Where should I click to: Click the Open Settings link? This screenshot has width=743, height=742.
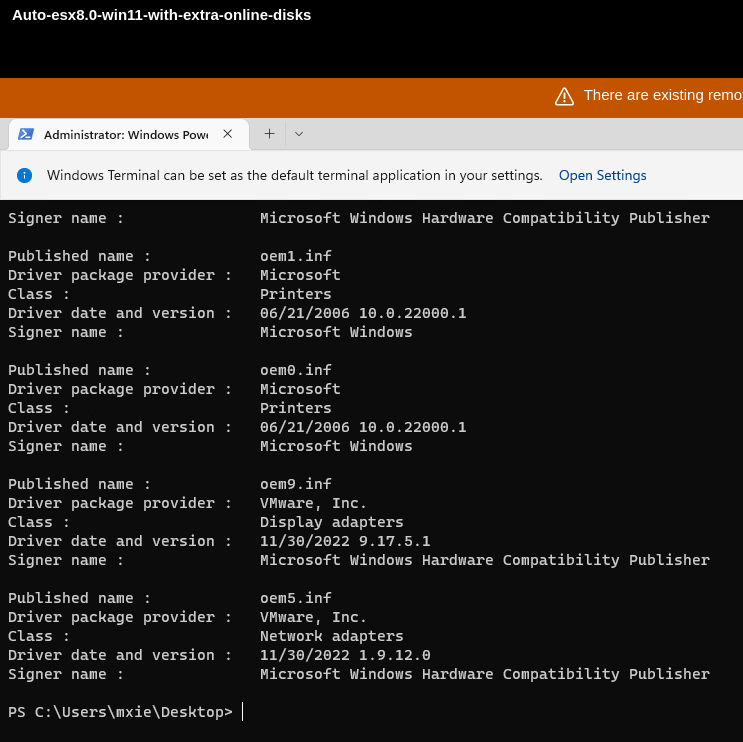[602, 175]
